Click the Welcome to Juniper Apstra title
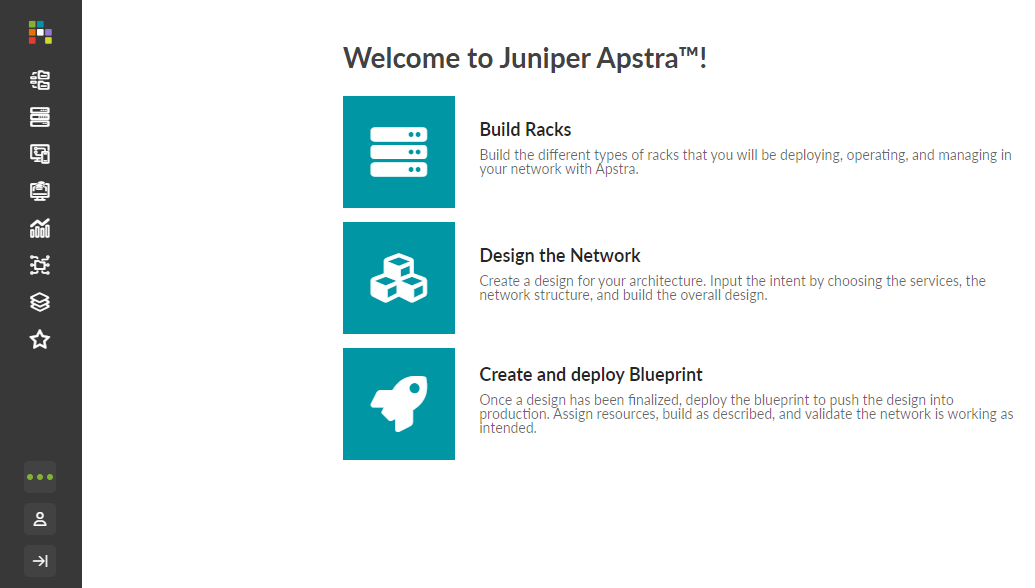The width and height of the screenshot is (1035, 588). [525, 58]
